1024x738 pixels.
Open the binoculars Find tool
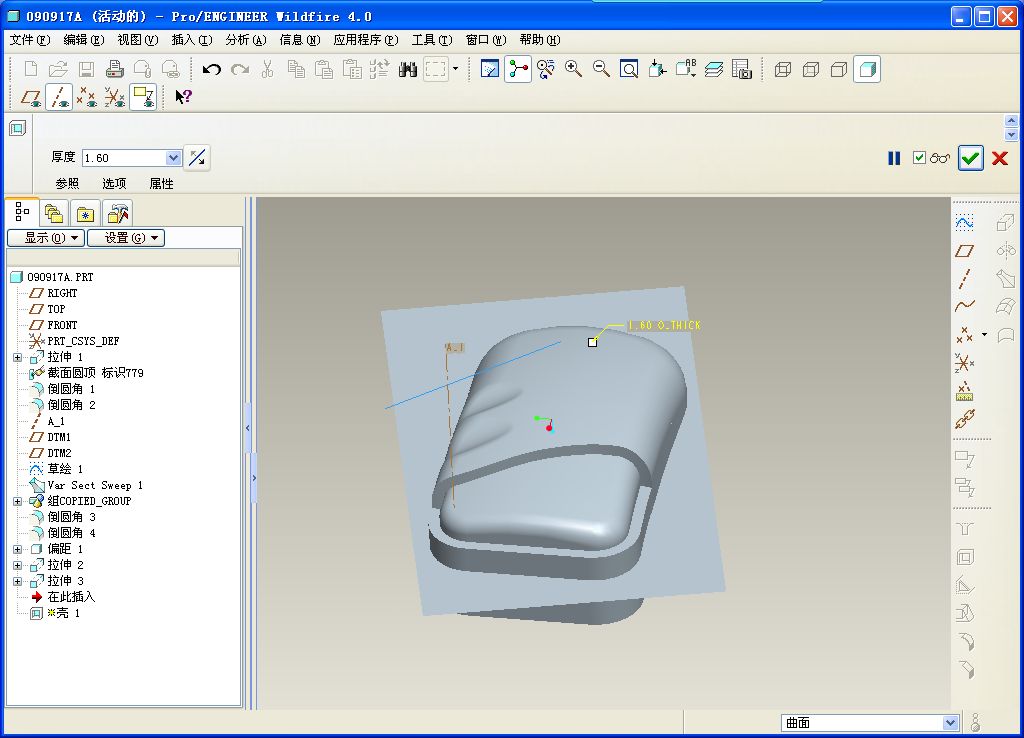point(408,69)
